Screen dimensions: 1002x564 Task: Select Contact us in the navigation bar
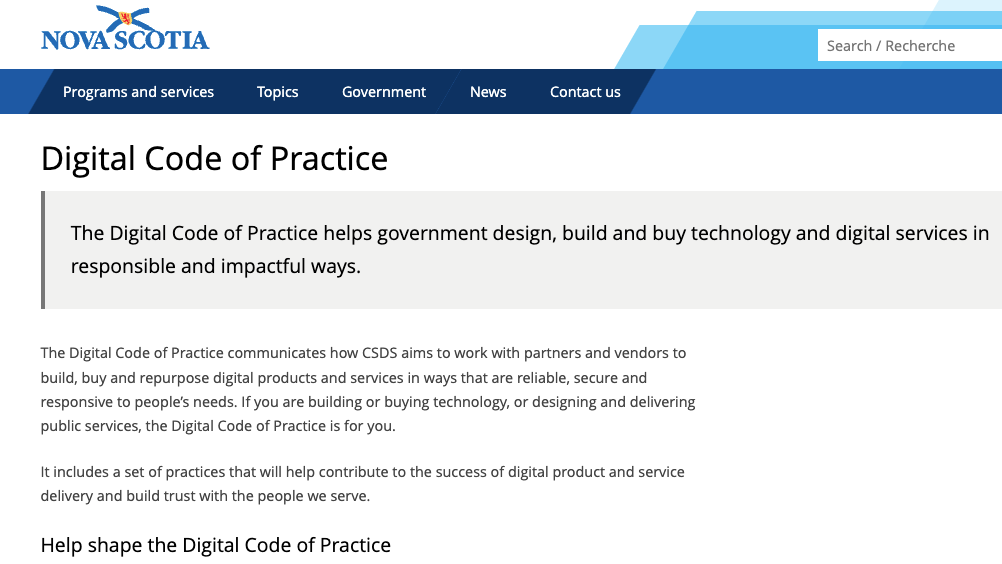click(585, 92)
